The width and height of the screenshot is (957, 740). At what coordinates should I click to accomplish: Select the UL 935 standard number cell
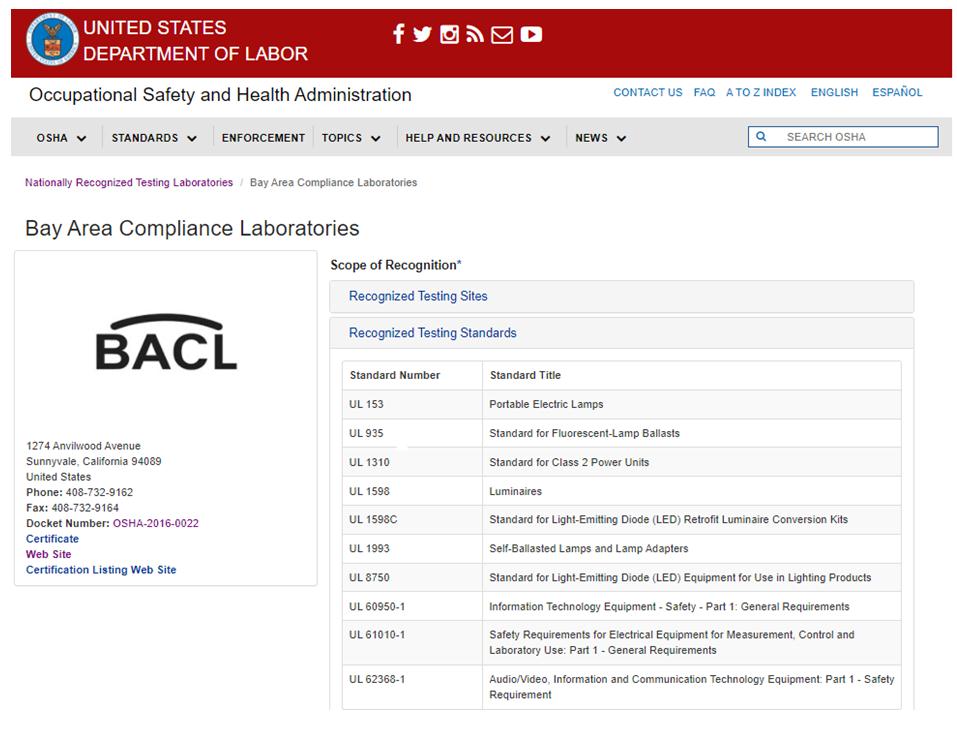pyautogui.click(x=412, y=433)
